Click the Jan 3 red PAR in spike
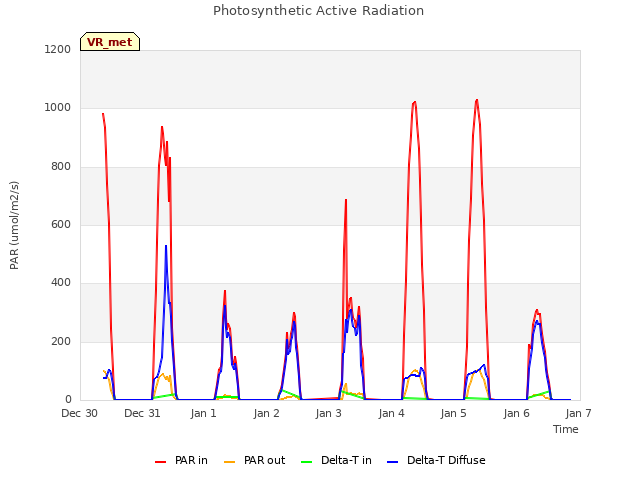640x480 pixels. [x=346, y=200]
